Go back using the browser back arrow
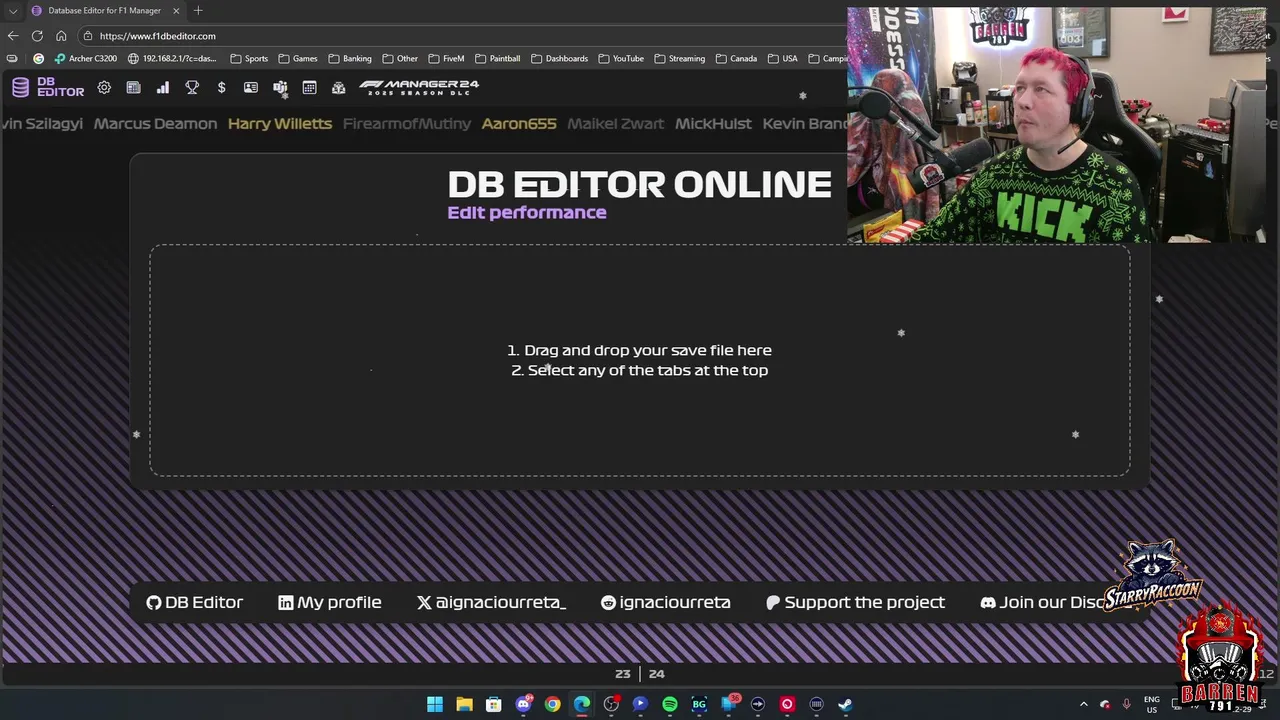Image resolution: width=1280 pixels, height=720 pixels. point(13,36)
